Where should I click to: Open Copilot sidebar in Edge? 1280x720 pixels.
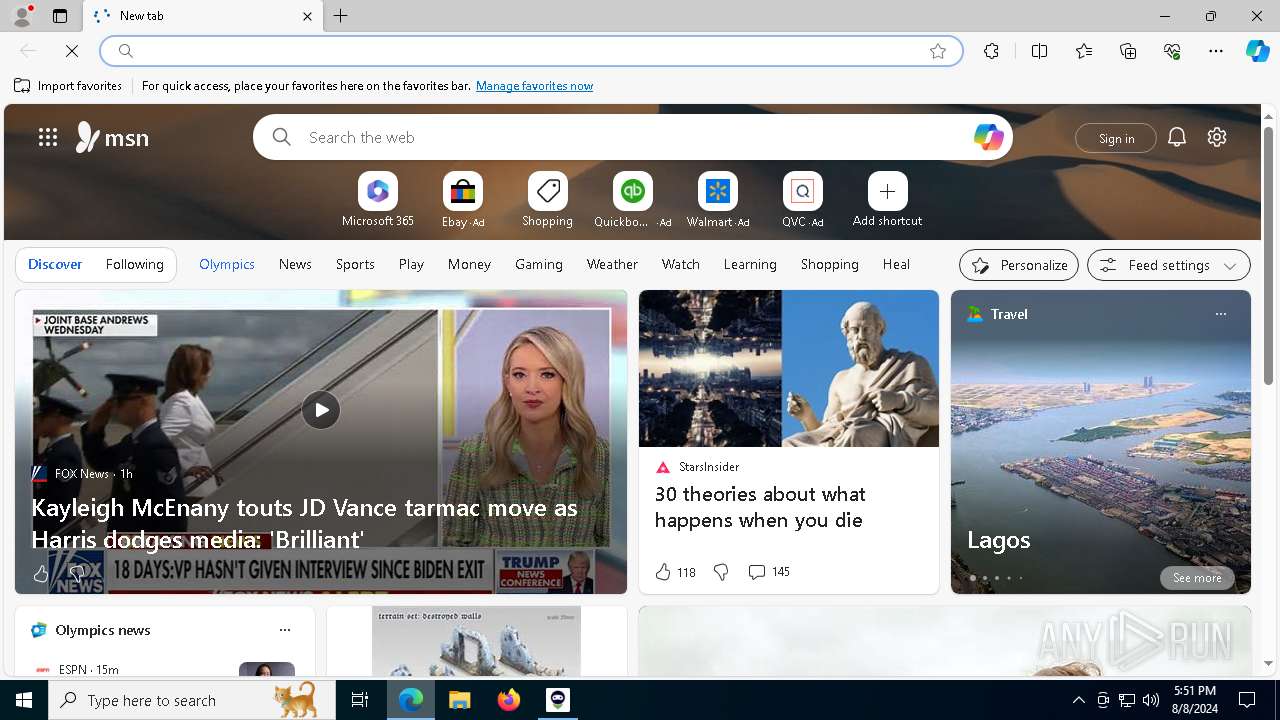click(x=1258, y=51)
